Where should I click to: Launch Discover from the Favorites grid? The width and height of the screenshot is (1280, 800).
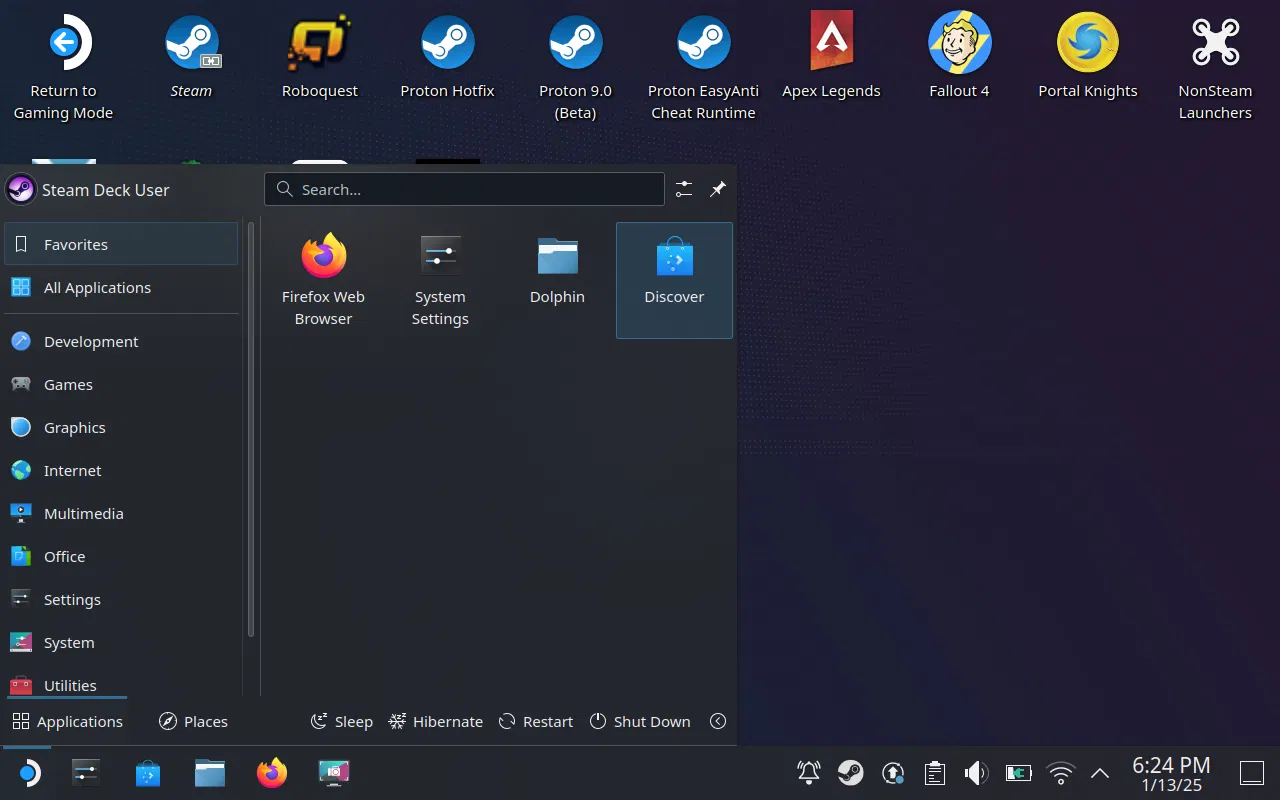(x=674, y=280)
